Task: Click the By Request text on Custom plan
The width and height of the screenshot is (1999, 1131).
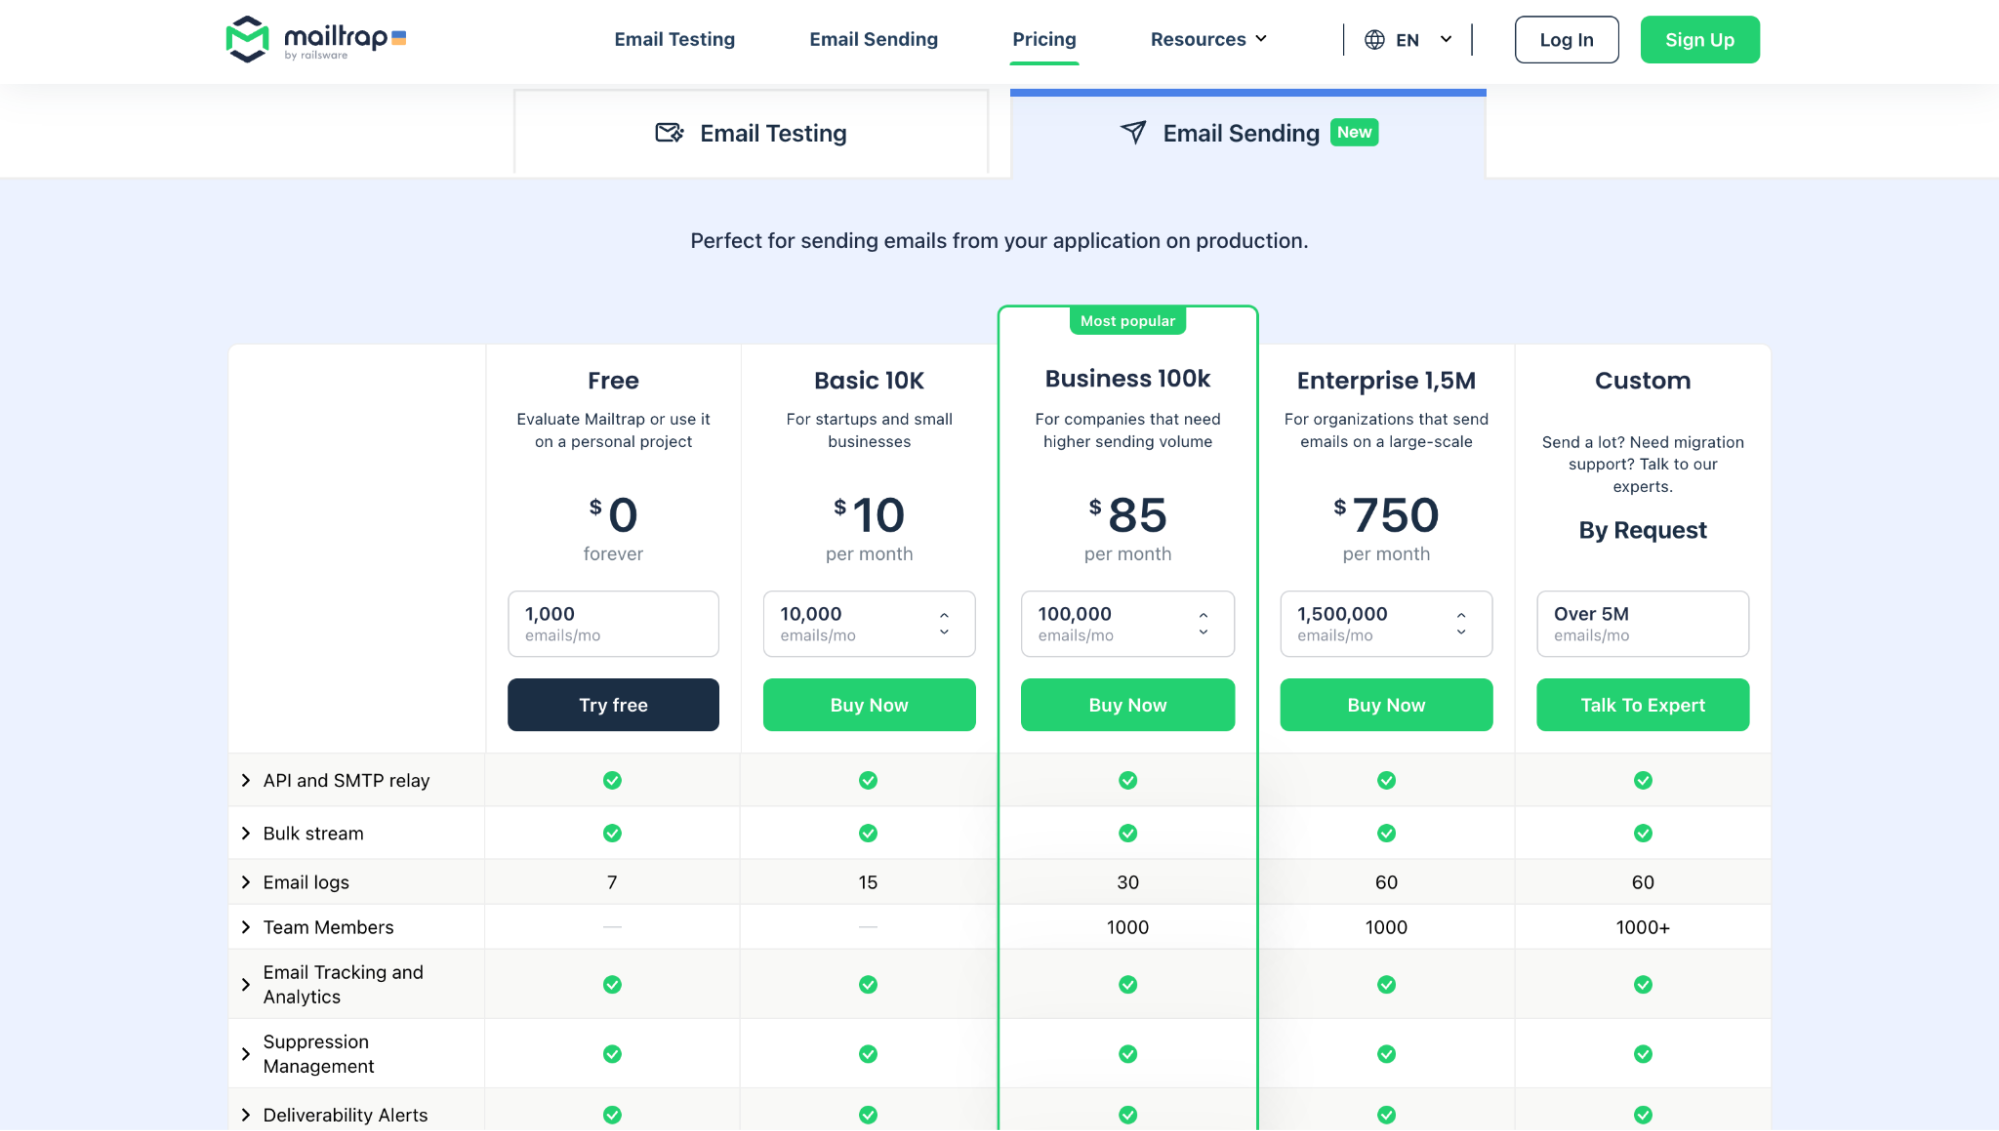Action: click(1642, 530)
